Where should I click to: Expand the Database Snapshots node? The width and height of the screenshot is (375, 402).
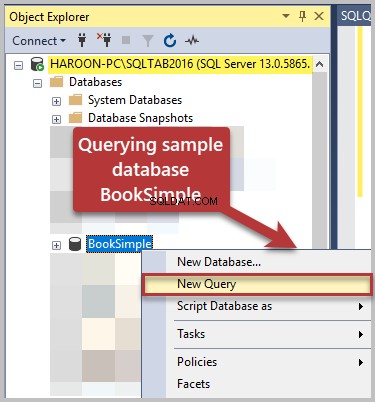coord(57,119)
